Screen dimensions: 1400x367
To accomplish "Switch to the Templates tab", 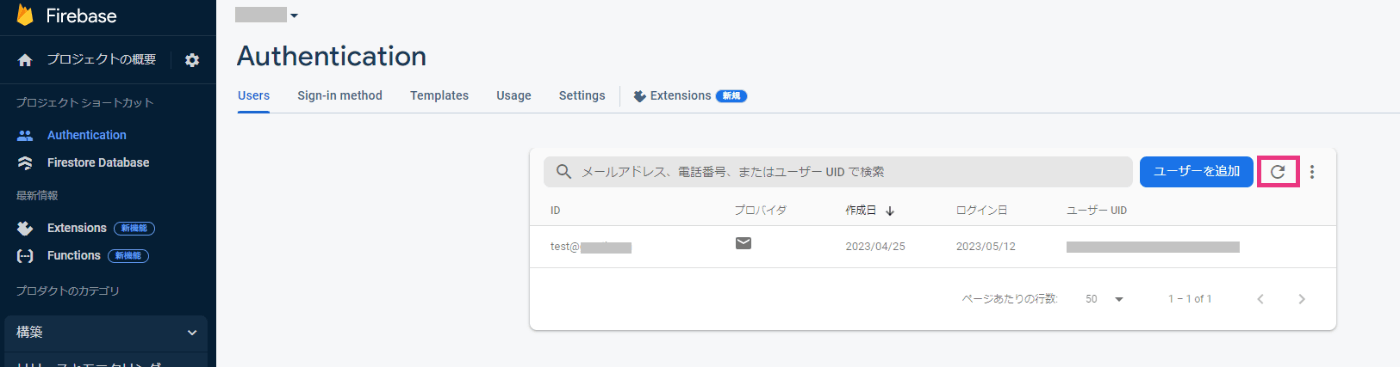I will coord(439,96).
